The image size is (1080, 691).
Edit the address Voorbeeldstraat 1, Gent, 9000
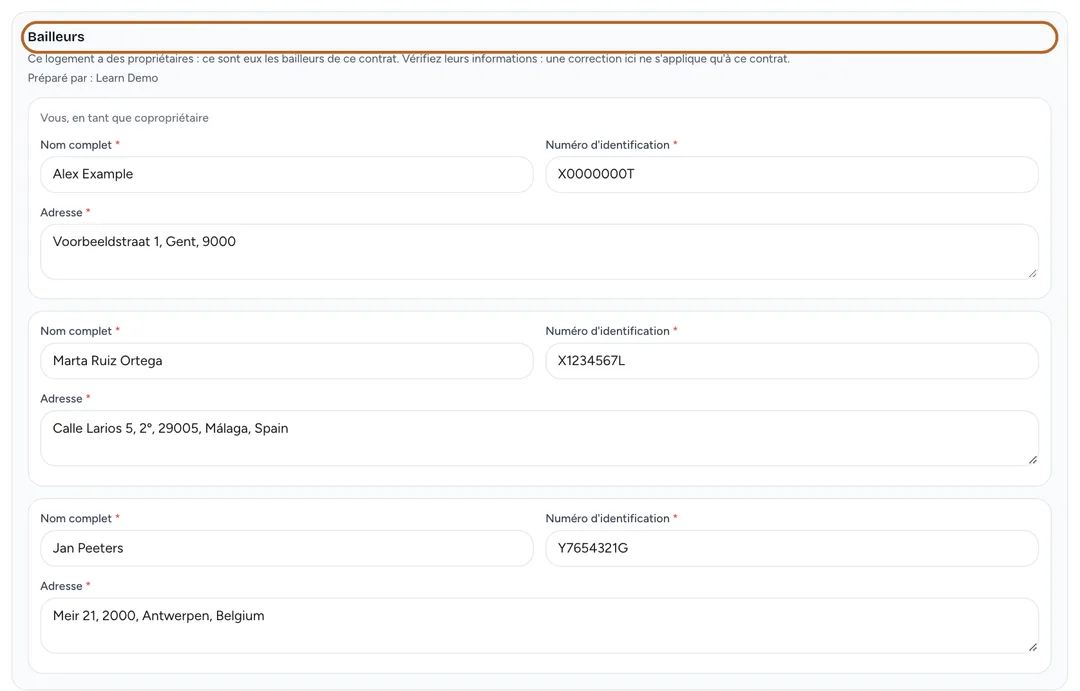pyautogui.click(x=539, y=251)
